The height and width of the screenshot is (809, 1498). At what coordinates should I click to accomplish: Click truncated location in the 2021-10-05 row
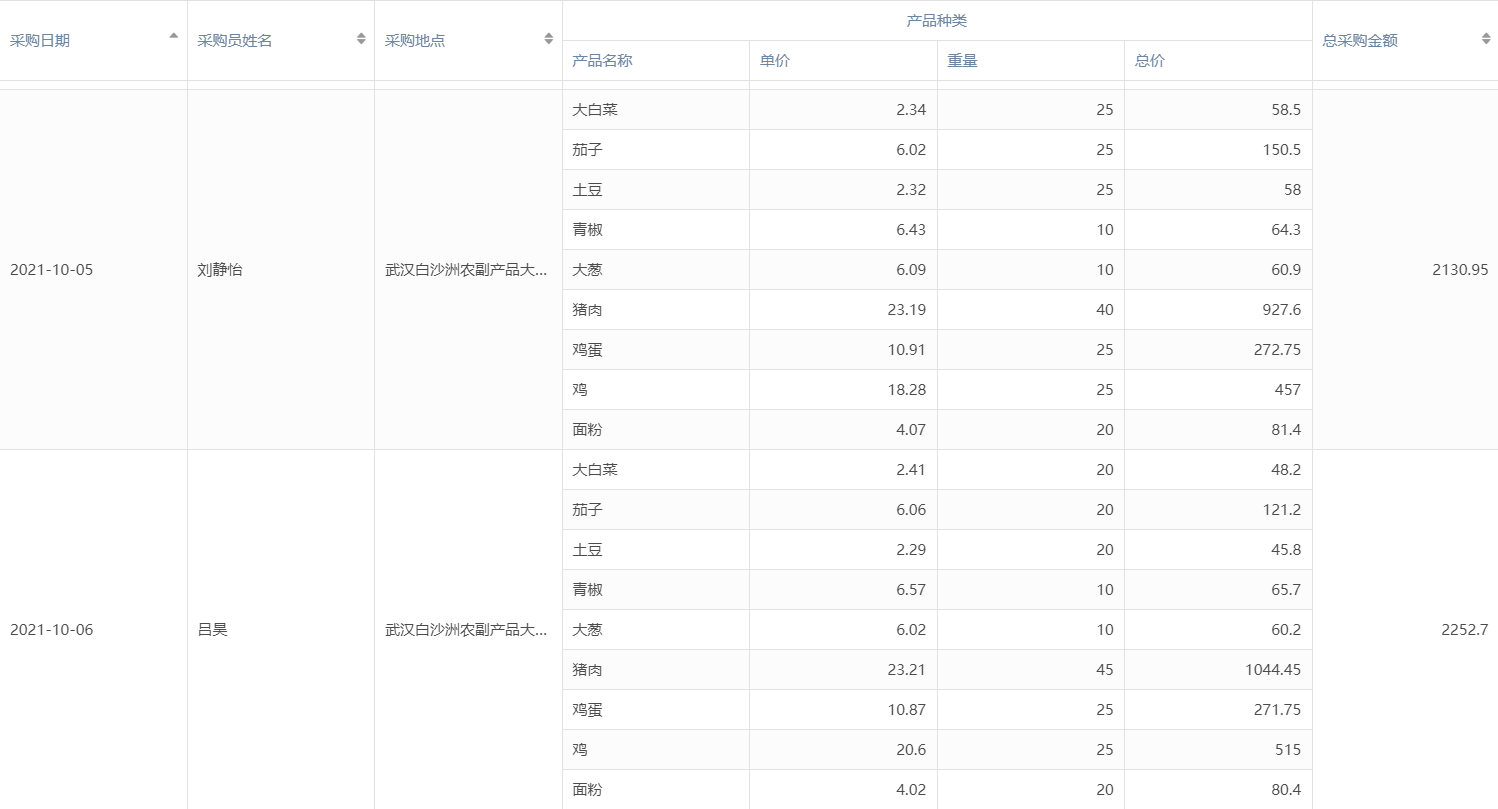(x=466, y=270)
